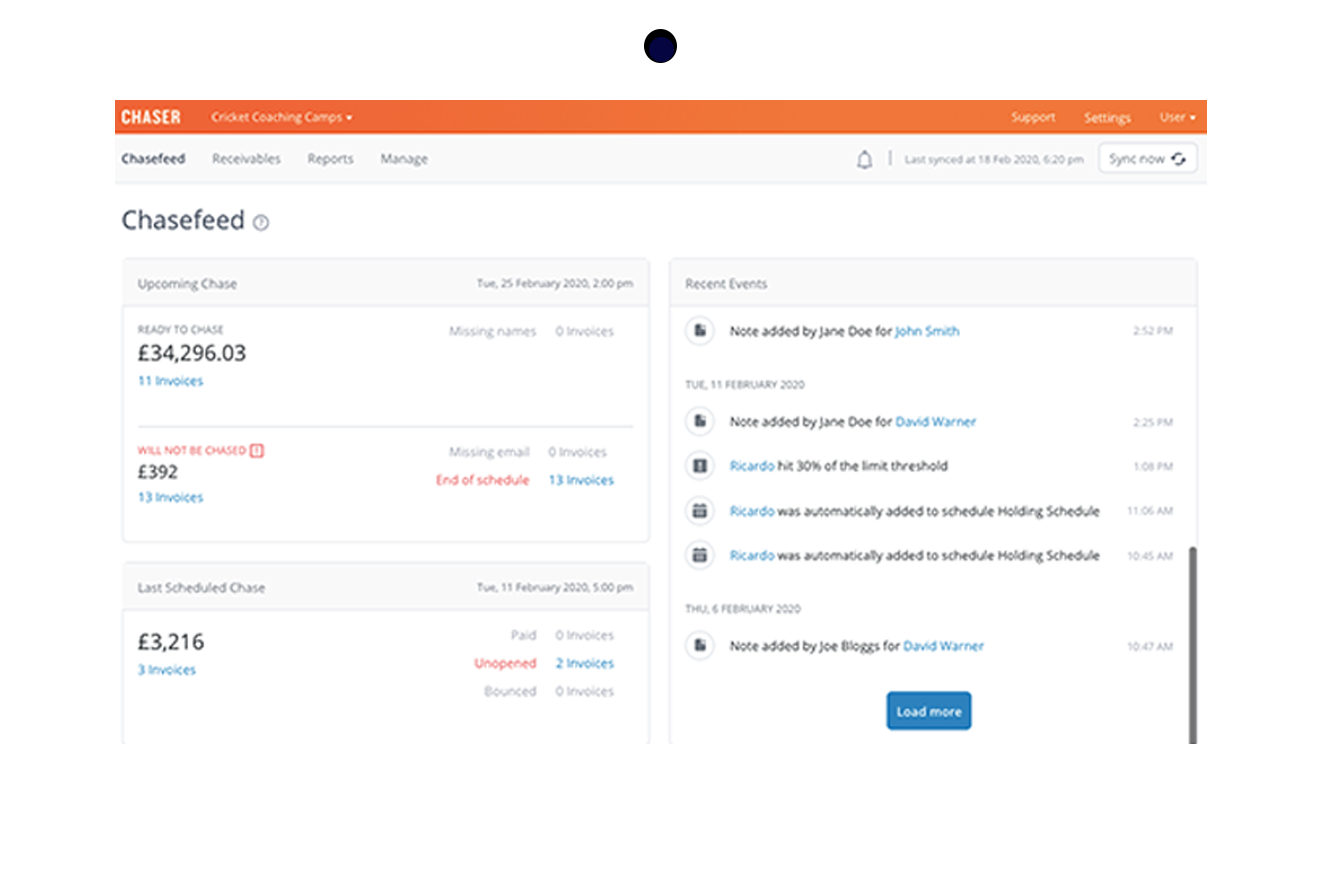This screenshot has width=1324, height=874.
Task: Switch to the Chasefeed tab
Action: (153, 159)
